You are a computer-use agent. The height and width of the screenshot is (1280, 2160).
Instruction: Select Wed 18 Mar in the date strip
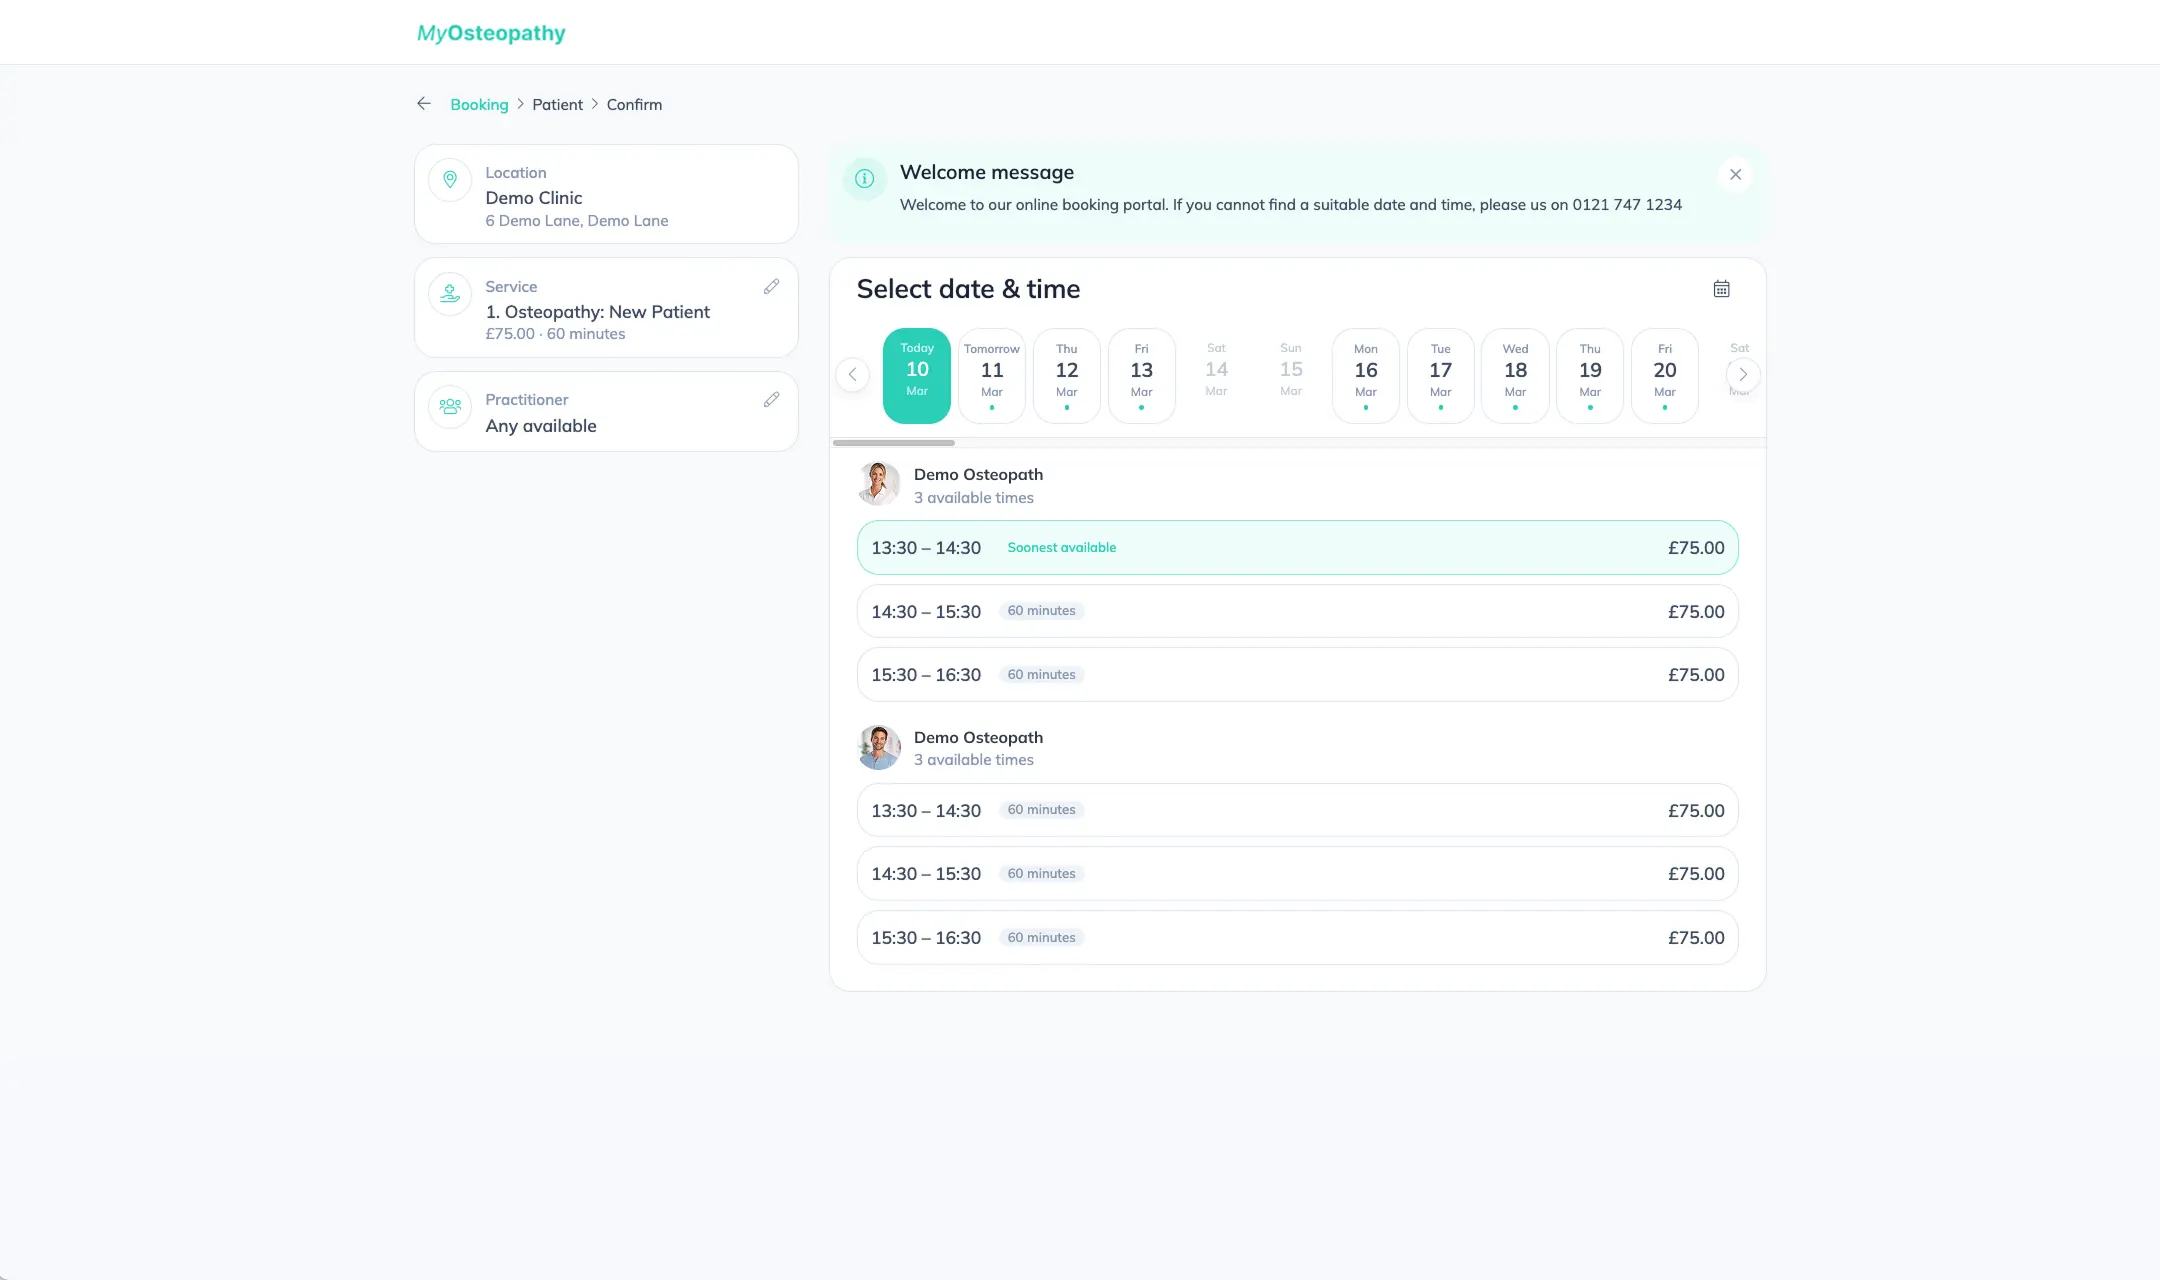(1514, 374)
